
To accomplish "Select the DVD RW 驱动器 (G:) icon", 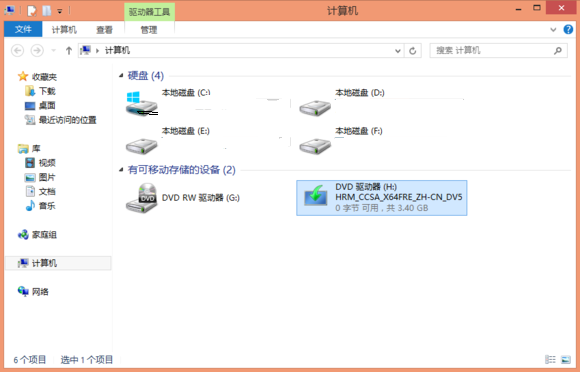I will 142,198.
